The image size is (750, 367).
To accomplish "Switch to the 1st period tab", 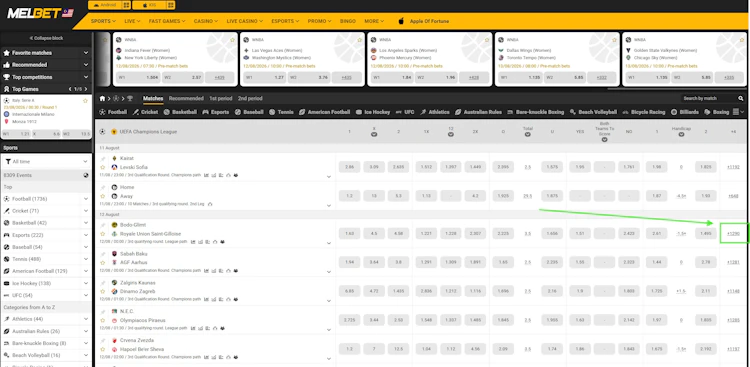I will 221,99.
